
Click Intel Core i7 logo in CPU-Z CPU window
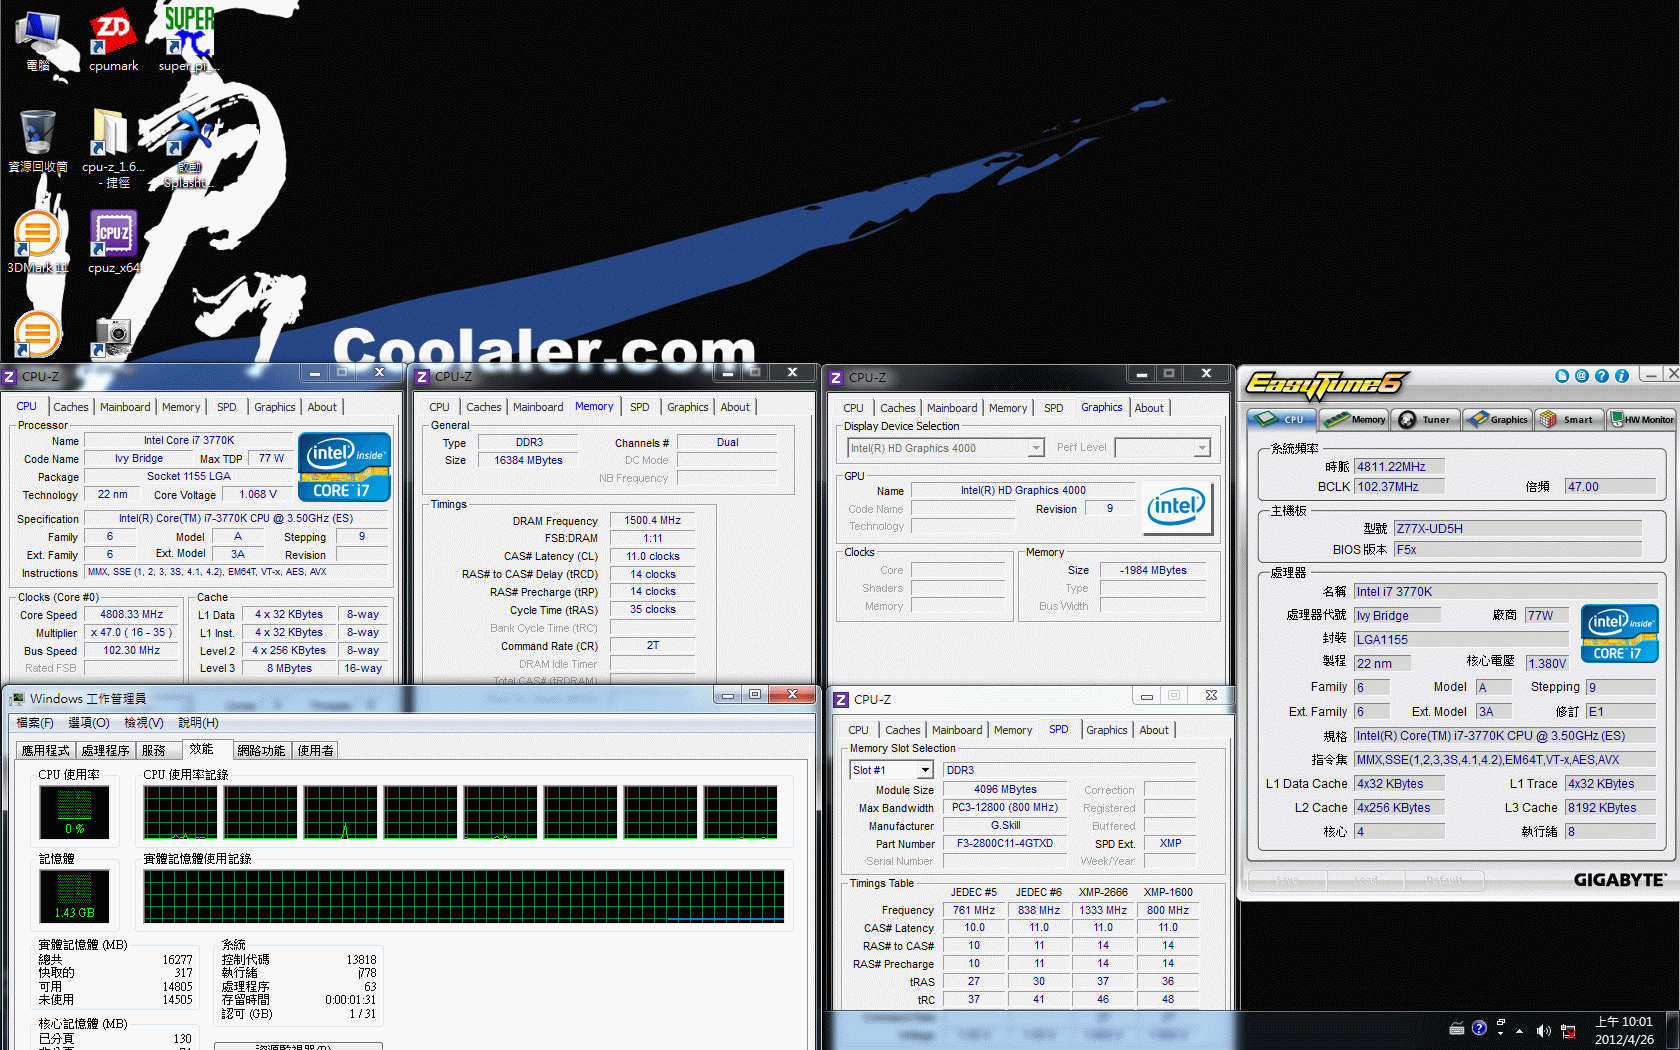(x=344, y=467)
